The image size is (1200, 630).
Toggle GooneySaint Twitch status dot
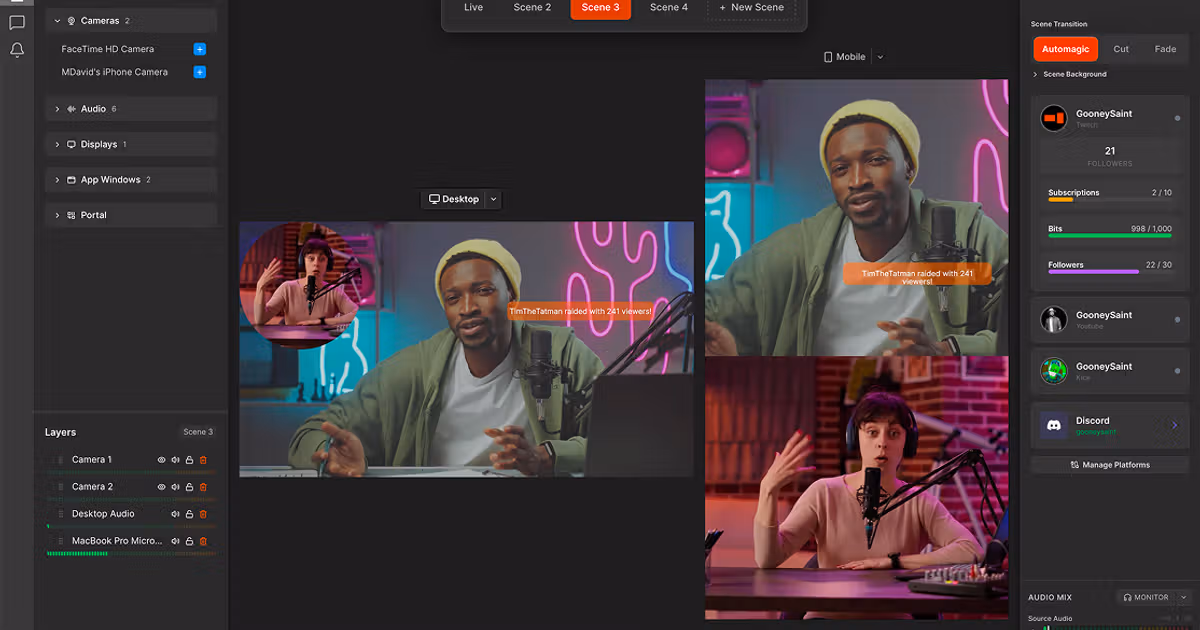pos(1177,118)
